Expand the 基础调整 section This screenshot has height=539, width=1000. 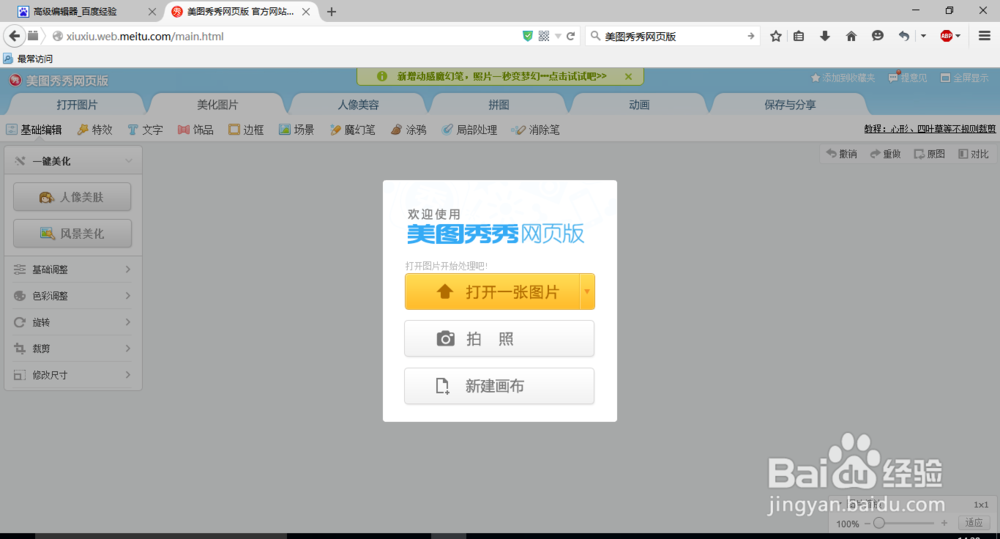coord(73,269)
